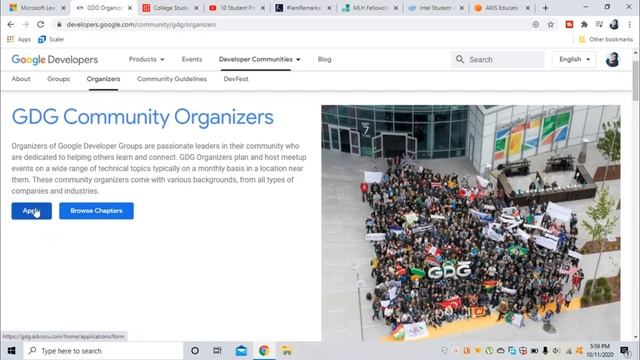Click the page URL in the address bar
Image resolution: width=640 pixels, height=360 pixels.
[141, 24]
